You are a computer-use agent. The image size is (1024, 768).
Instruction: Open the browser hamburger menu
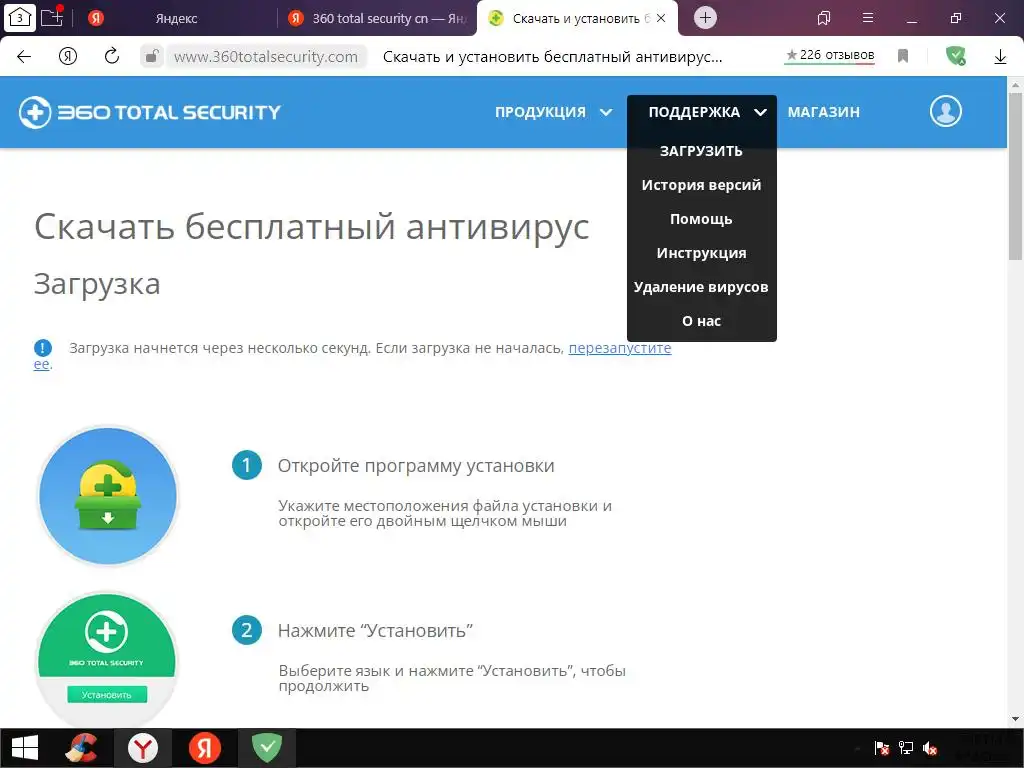tap(868, 18)
